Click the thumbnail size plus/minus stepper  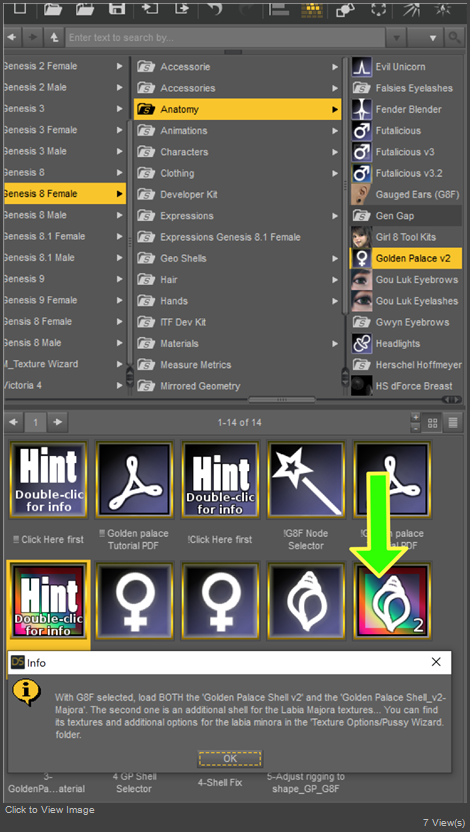coord(416,423)
